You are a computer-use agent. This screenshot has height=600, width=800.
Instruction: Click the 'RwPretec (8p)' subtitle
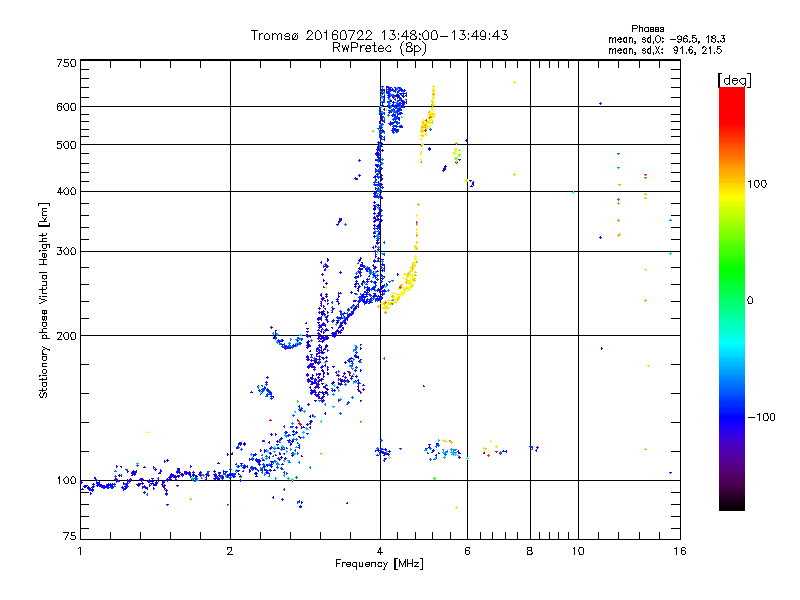coord(379,48)
